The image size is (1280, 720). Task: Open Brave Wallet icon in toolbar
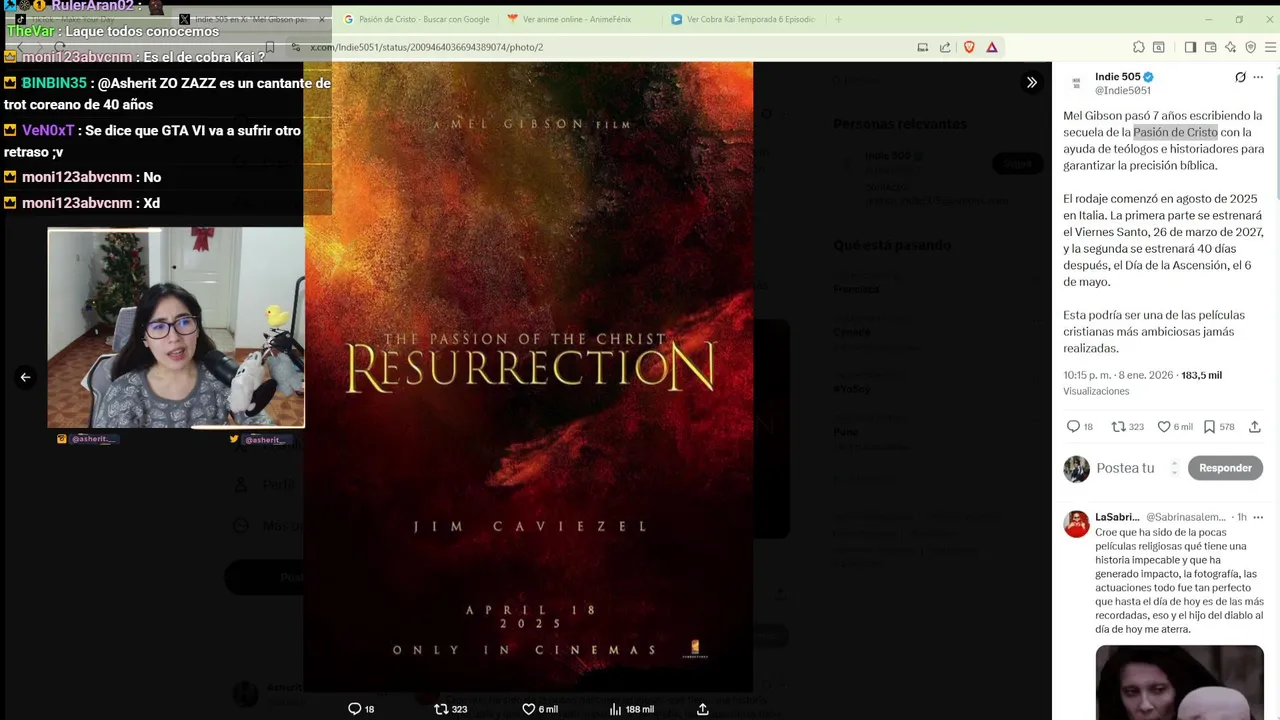(x=1210, y=47)
